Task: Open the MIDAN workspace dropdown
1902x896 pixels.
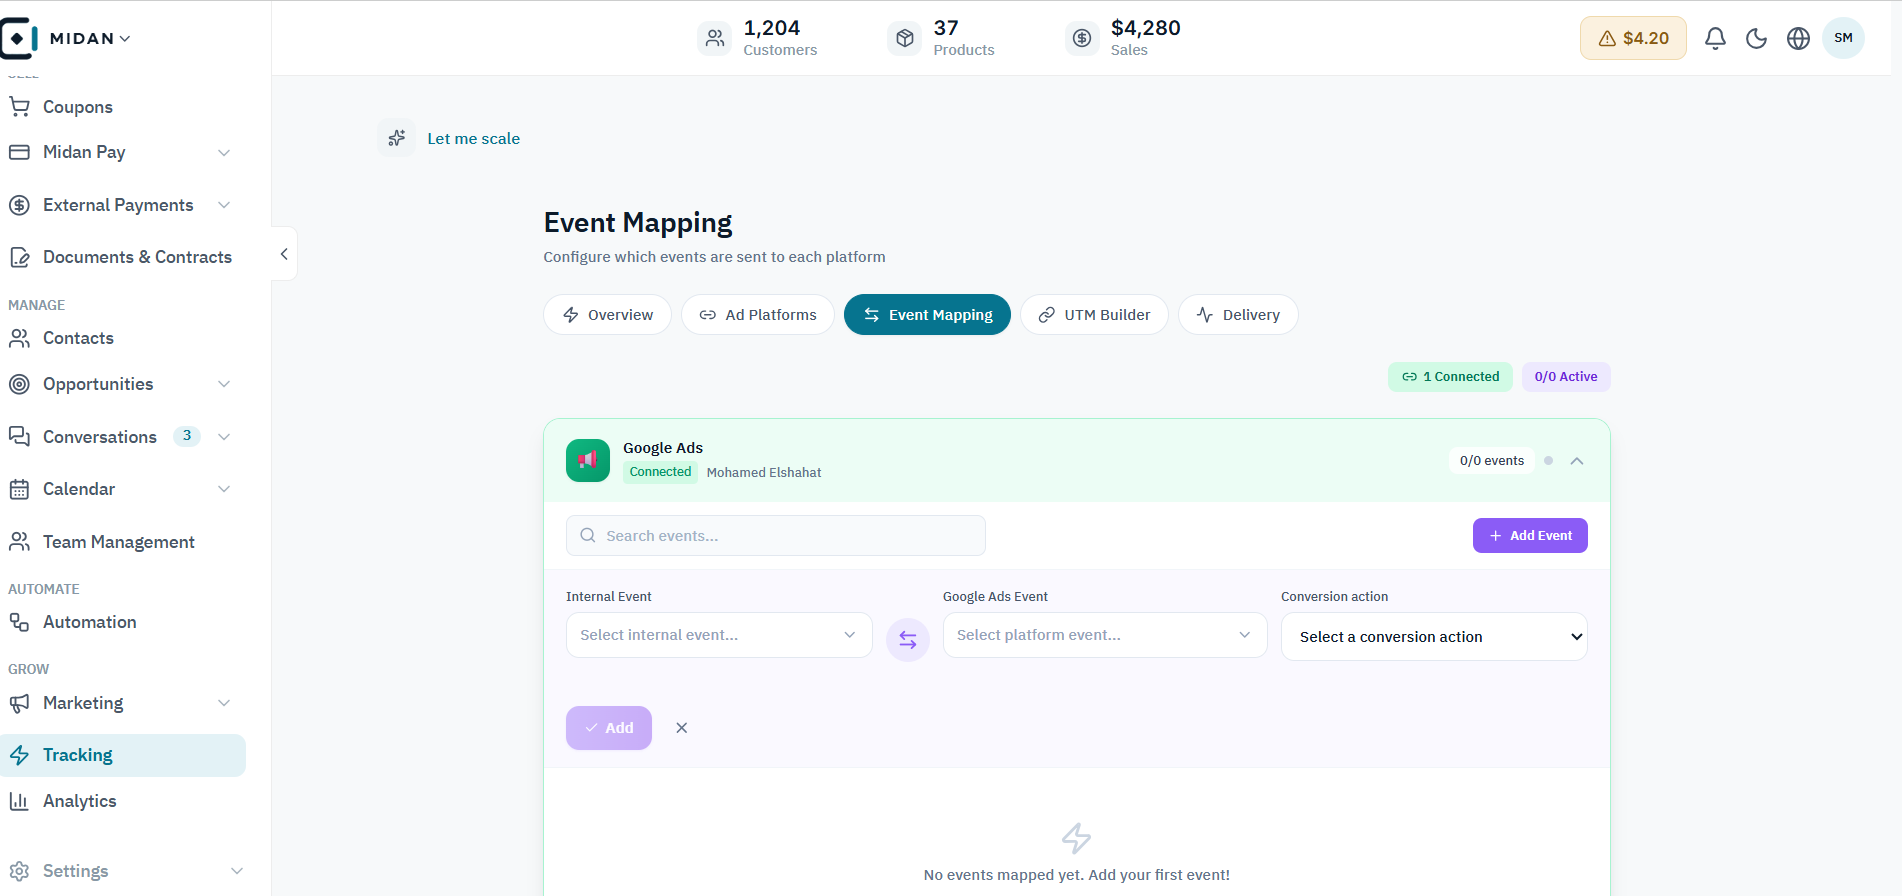Action: pos(90,38)
